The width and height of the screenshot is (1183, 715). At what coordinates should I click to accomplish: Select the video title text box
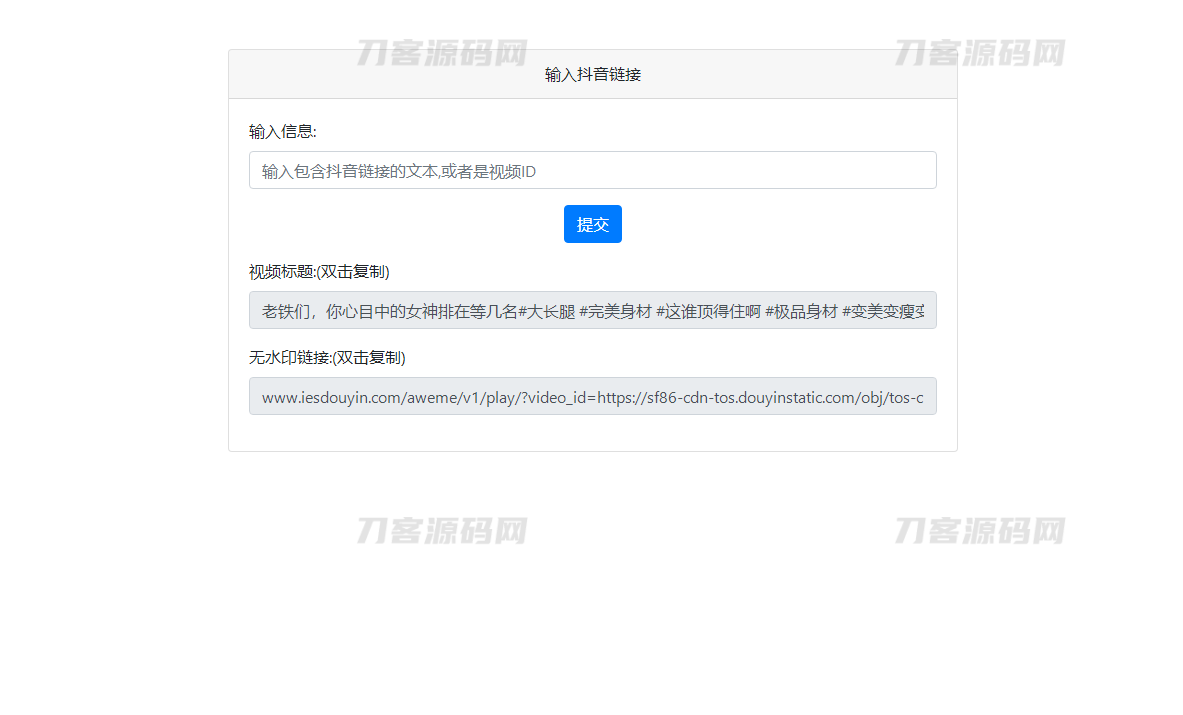coord(592,310)
